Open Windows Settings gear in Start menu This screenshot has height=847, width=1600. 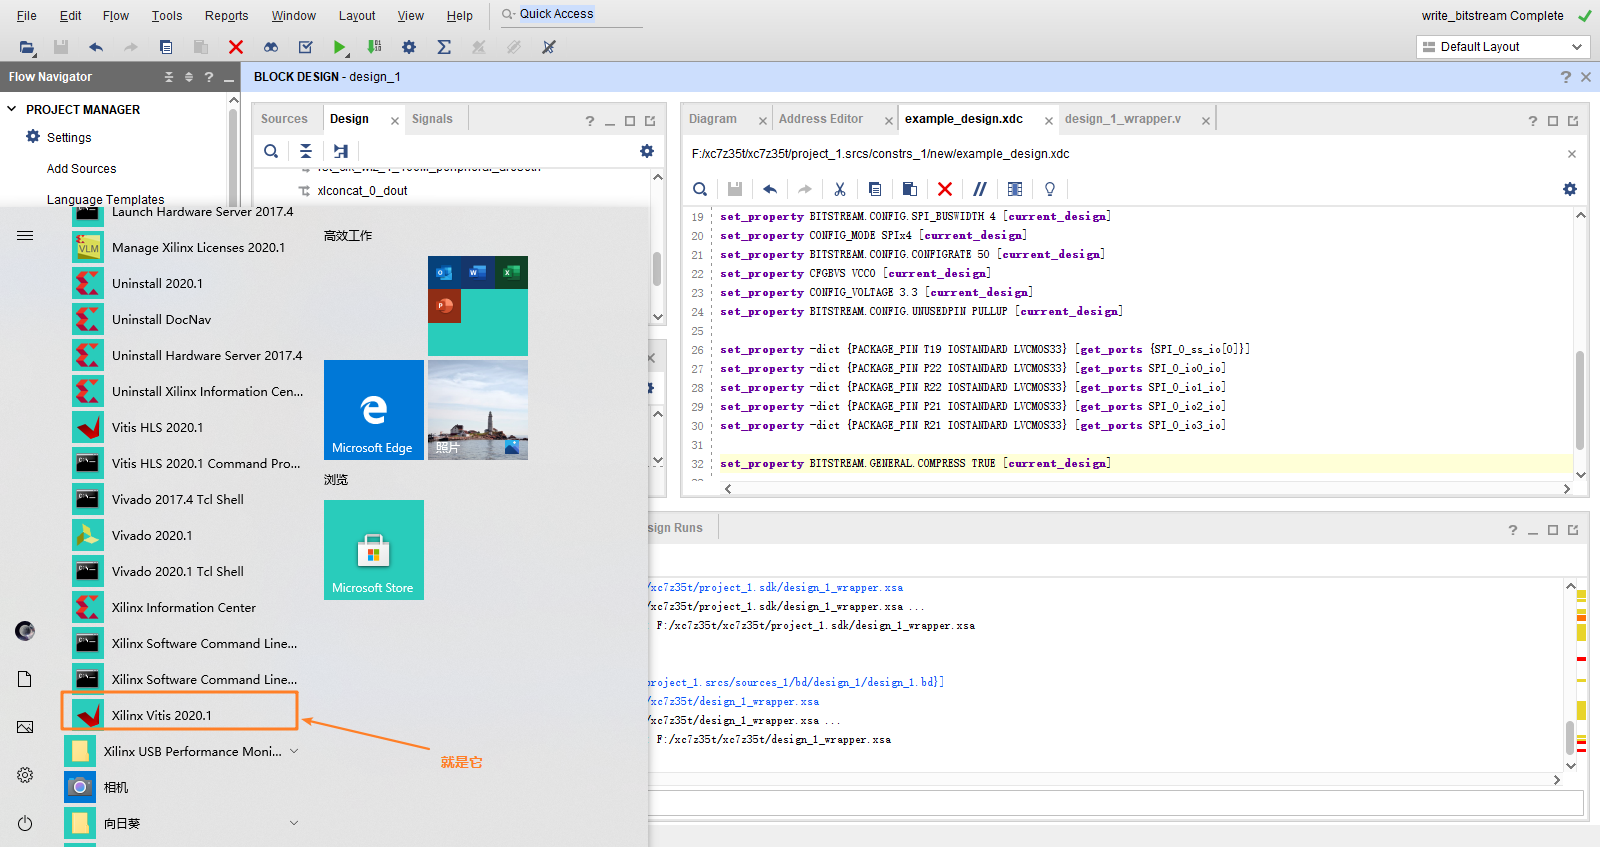pyautogui.click(x=25, y=775)
